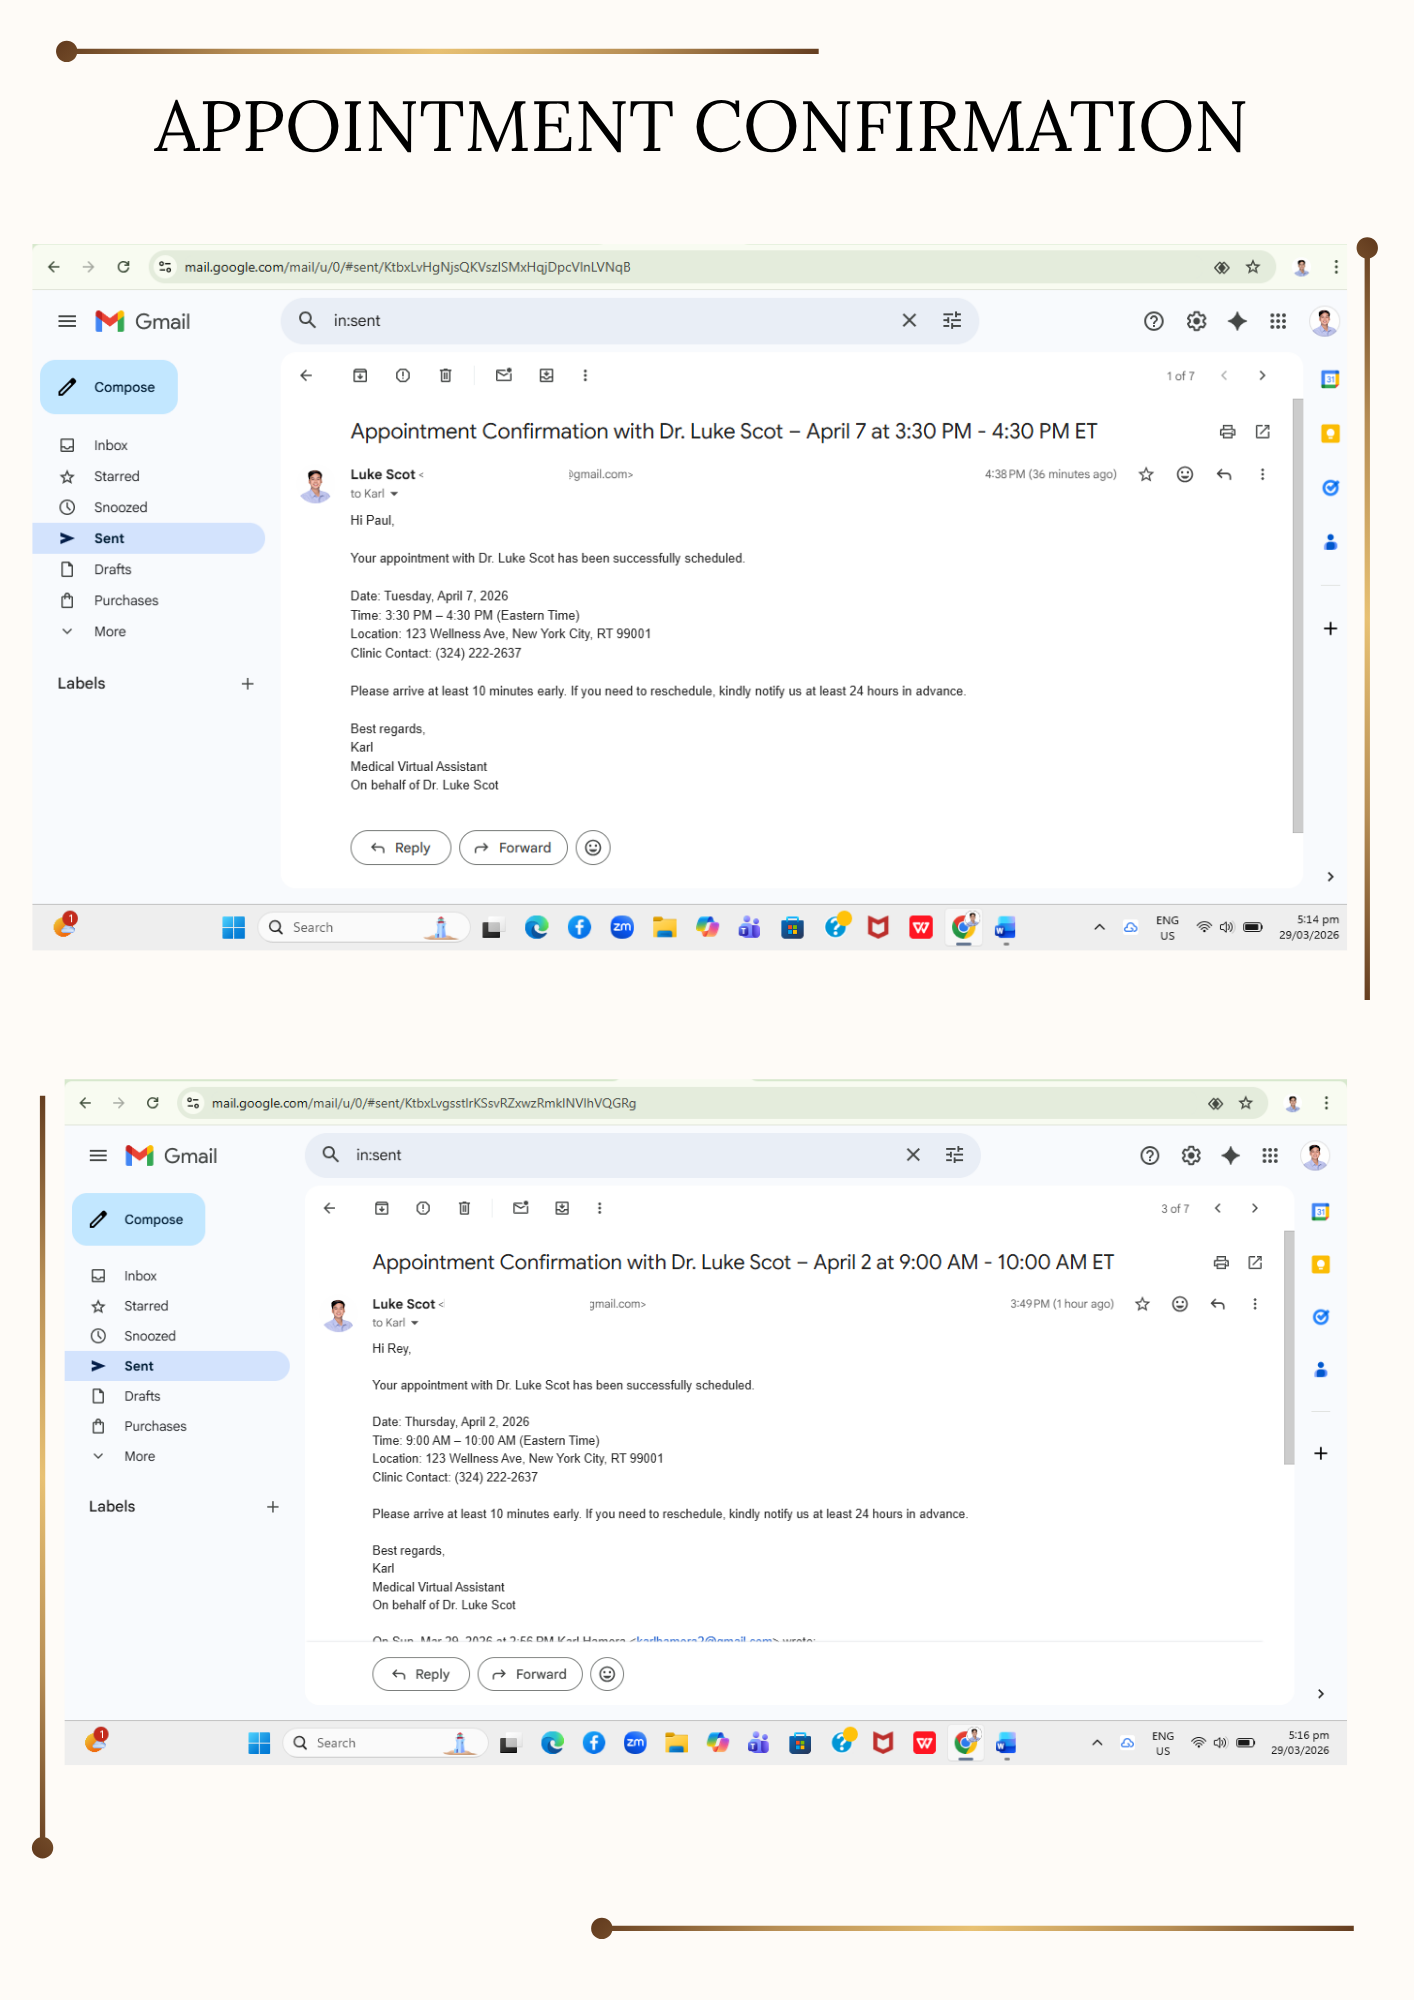1414x2000 pixels.
Task: Open Contacts side panel in April 2 window
Action: tap(1321, 1370)
